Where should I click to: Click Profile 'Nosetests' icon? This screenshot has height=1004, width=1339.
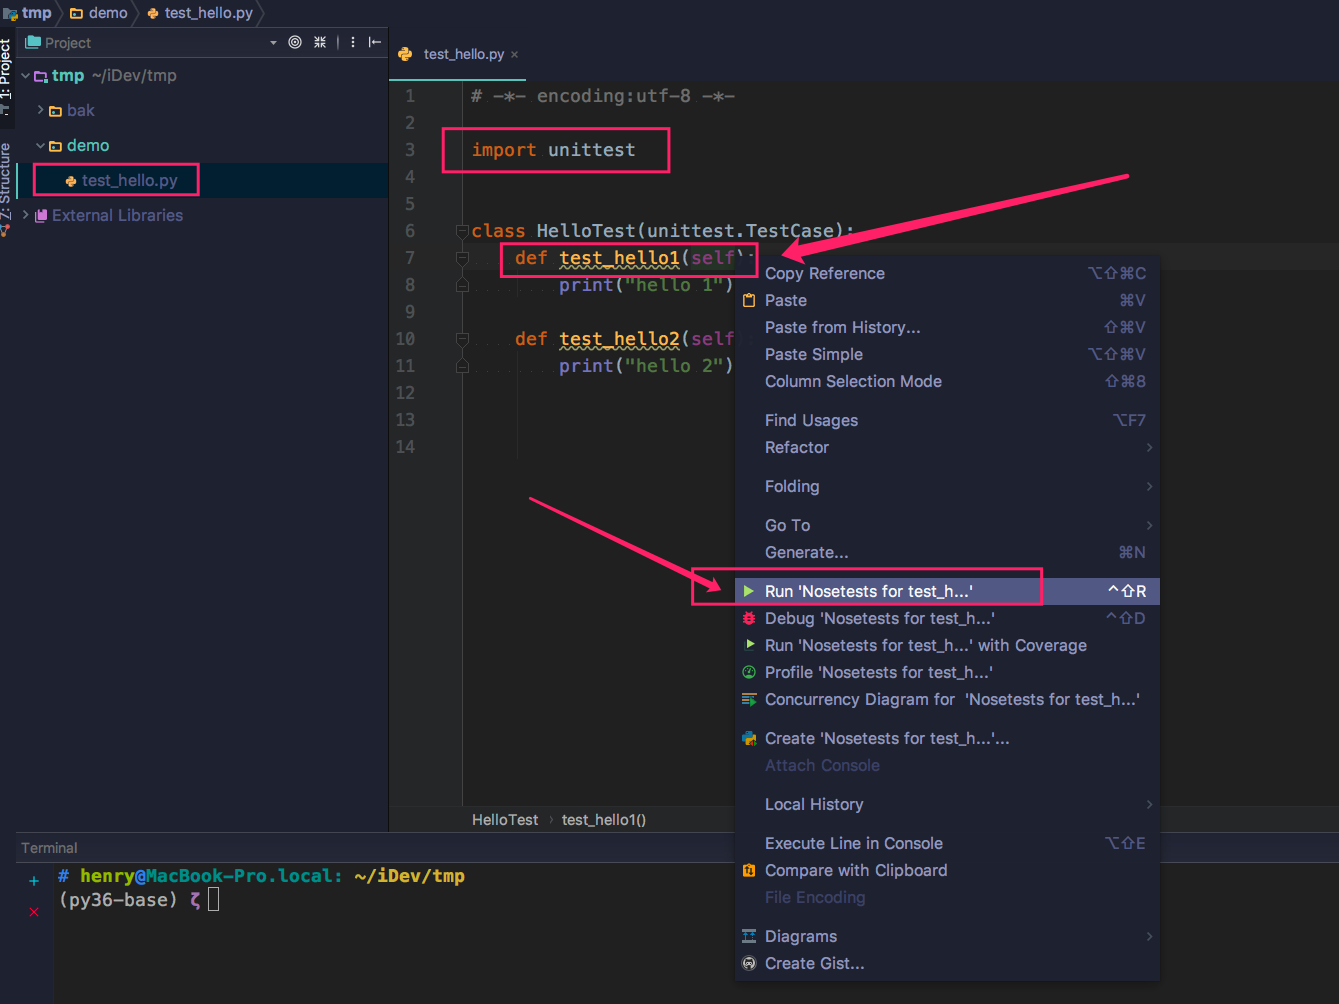click(x=749, y=673)
